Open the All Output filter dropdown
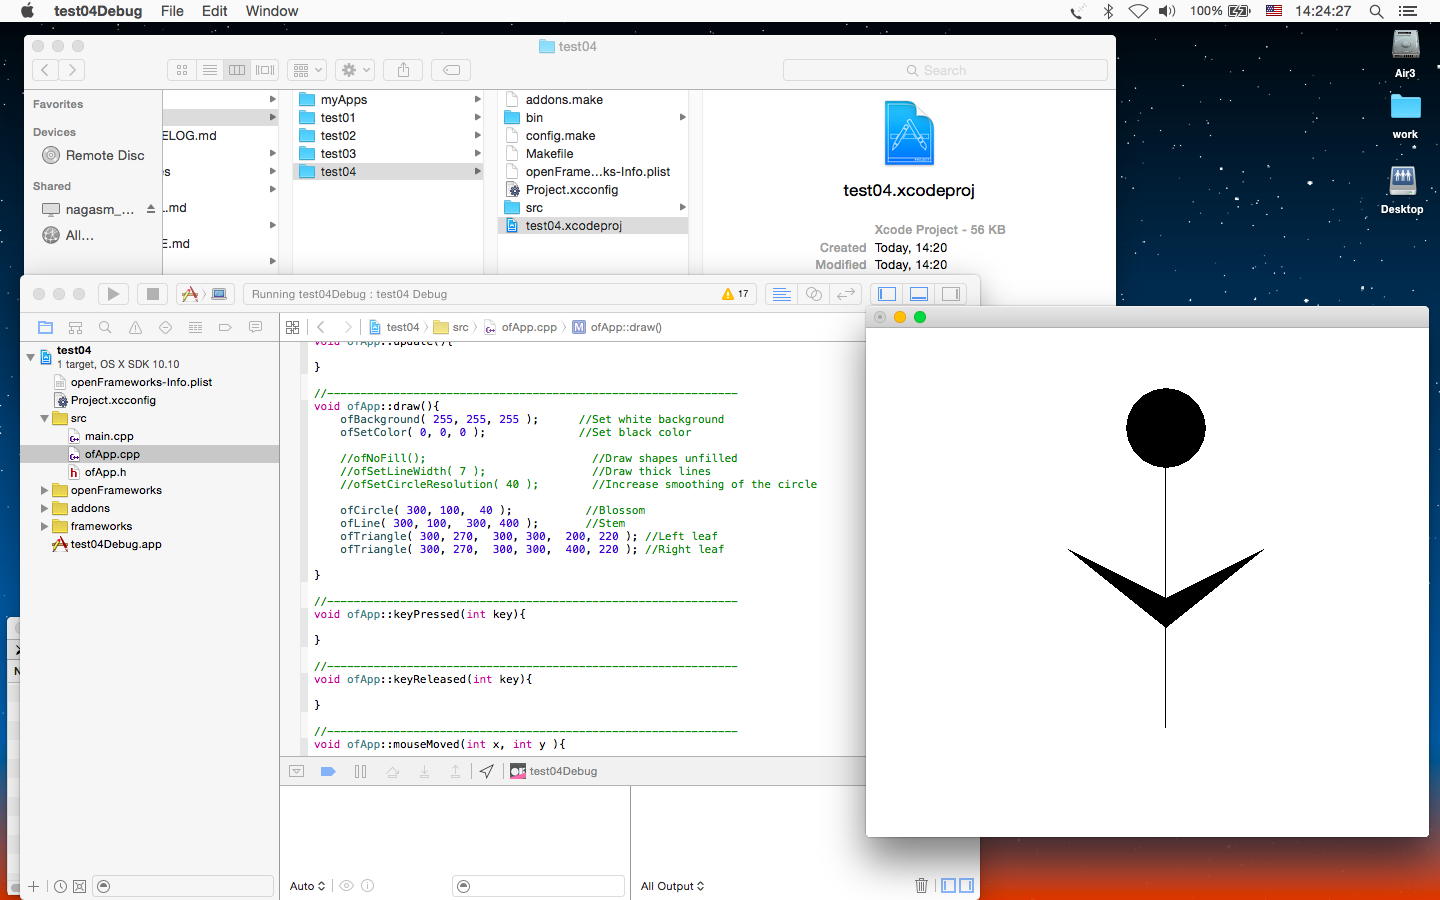This screenshot has width=1440, height=900. (672, 886)
